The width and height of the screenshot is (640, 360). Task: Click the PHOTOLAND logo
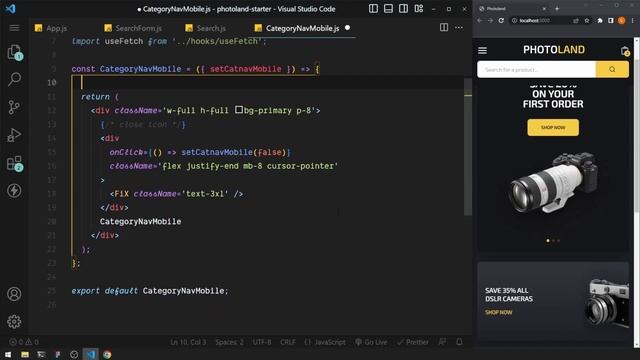554,50
